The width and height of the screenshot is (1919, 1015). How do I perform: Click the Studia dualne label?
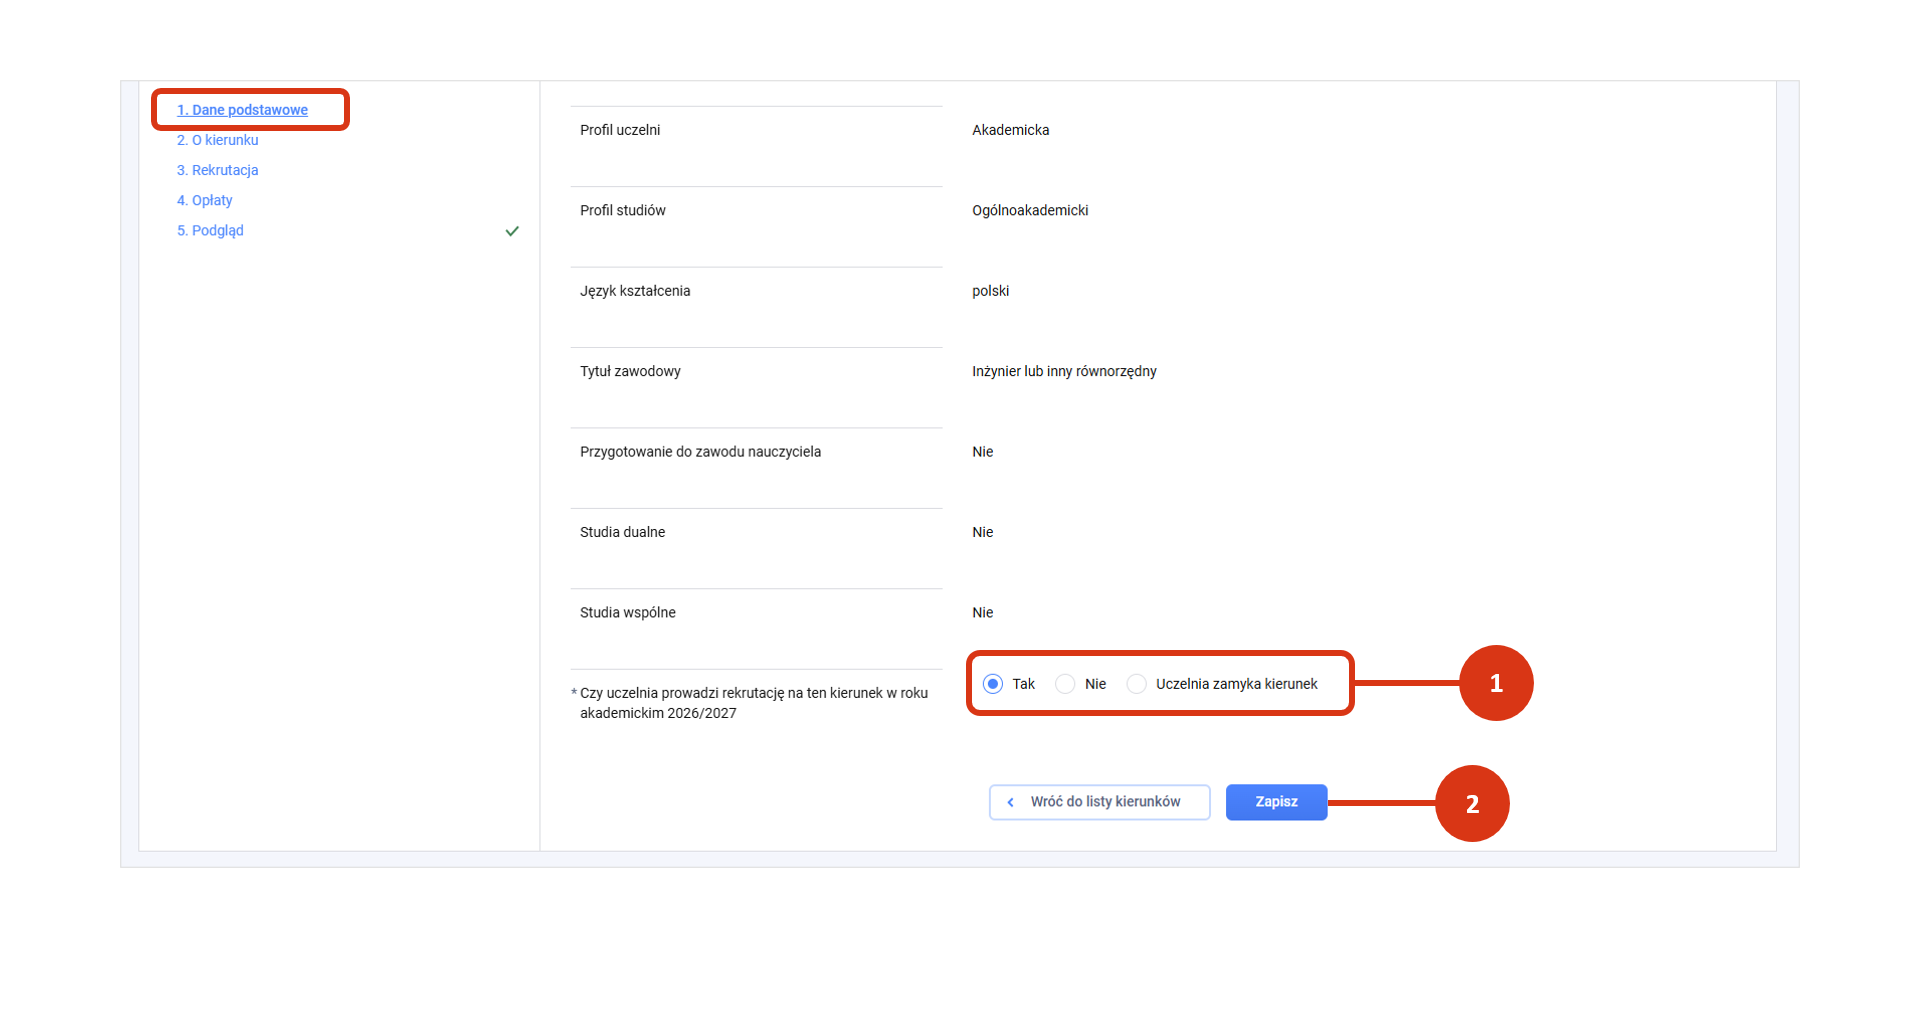point(622,532)
